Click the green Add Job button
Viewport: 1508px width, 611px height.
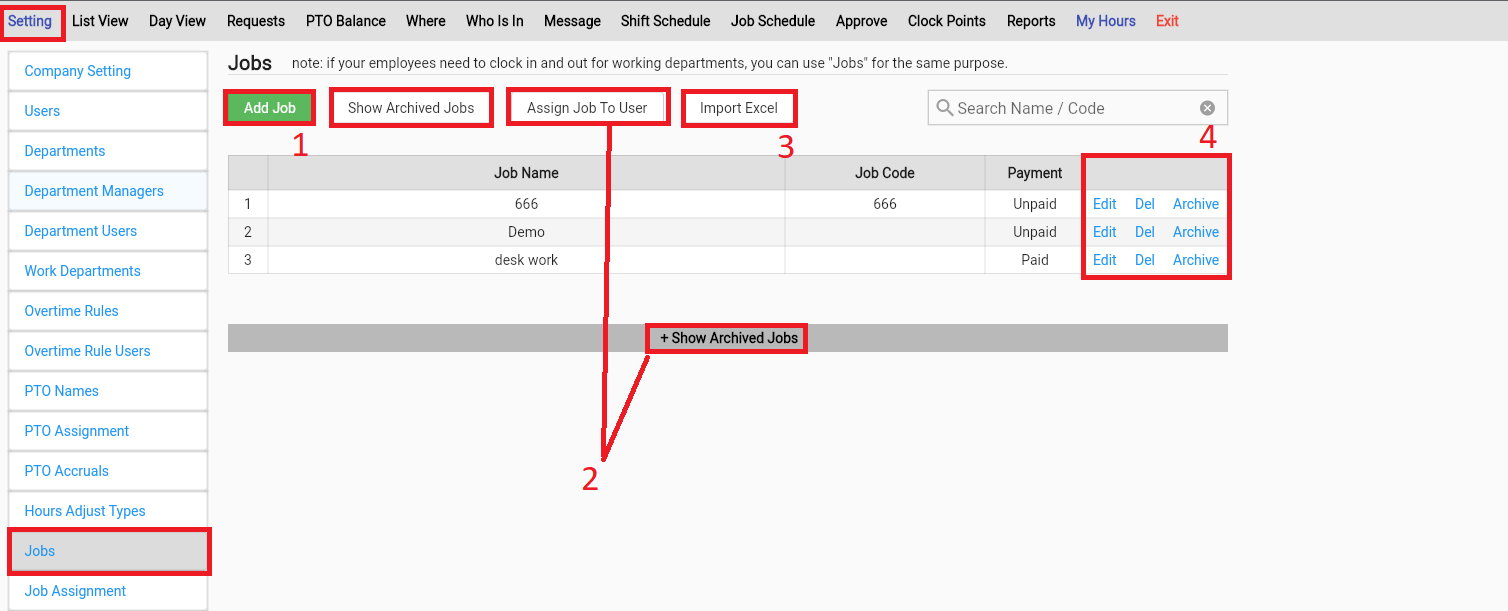[270, 108]
